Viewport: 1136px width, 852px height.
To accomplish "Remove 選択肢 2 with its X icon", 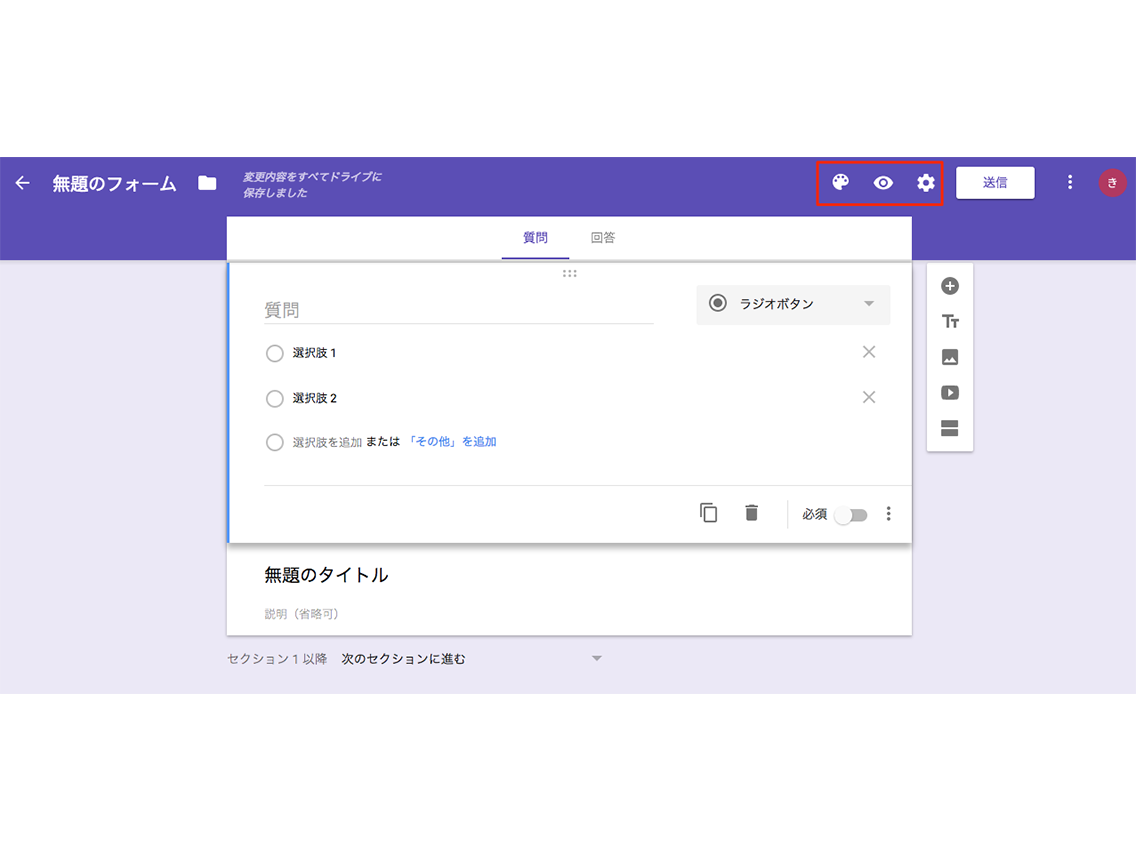I will 869,397.
